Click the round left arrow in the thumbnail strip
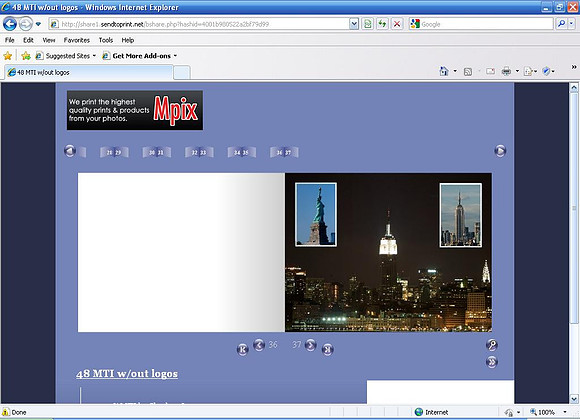This screenshot has width=580, height=420. (70, 151)
